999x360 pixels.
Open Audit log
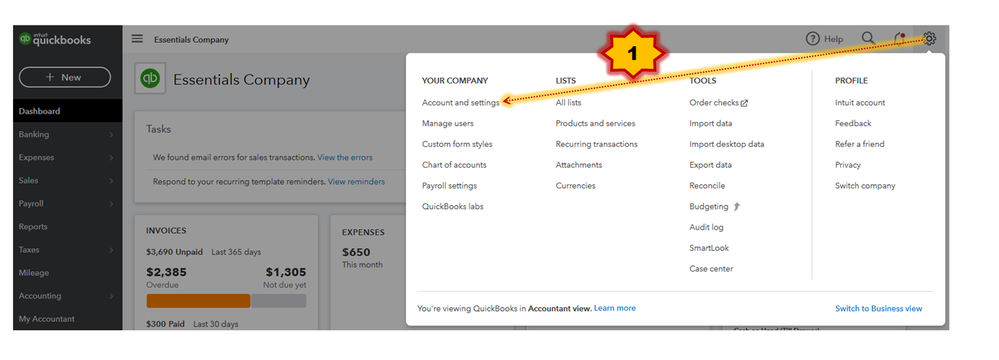click(707, 227)
